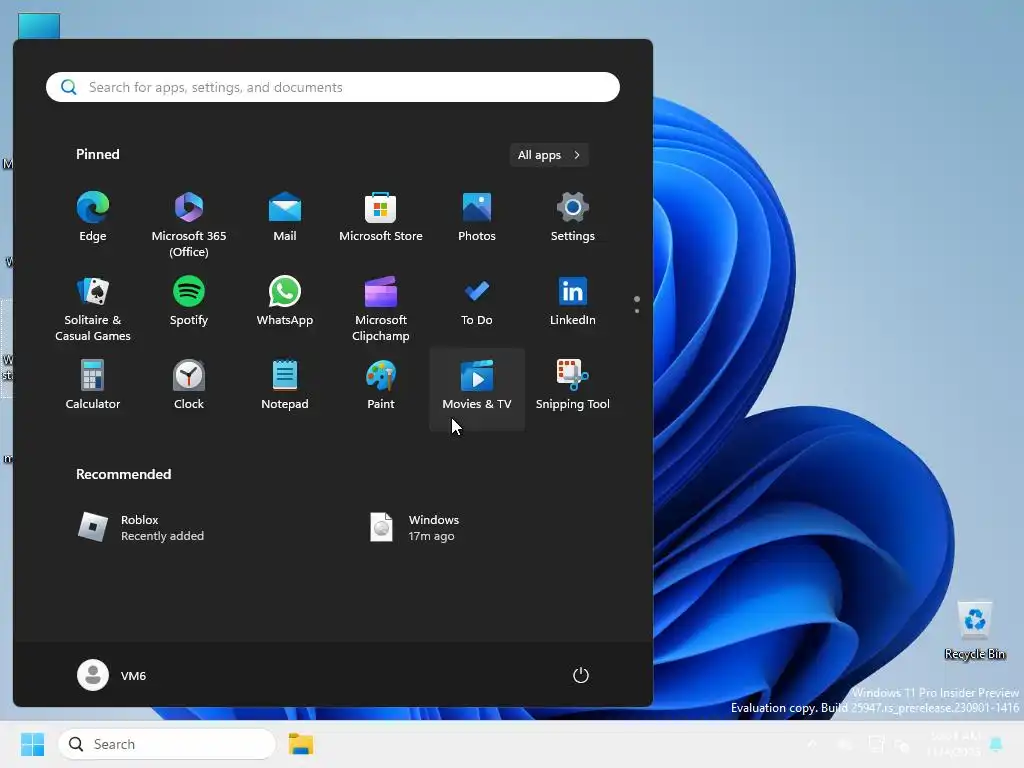Open Paint

point(381,386)
